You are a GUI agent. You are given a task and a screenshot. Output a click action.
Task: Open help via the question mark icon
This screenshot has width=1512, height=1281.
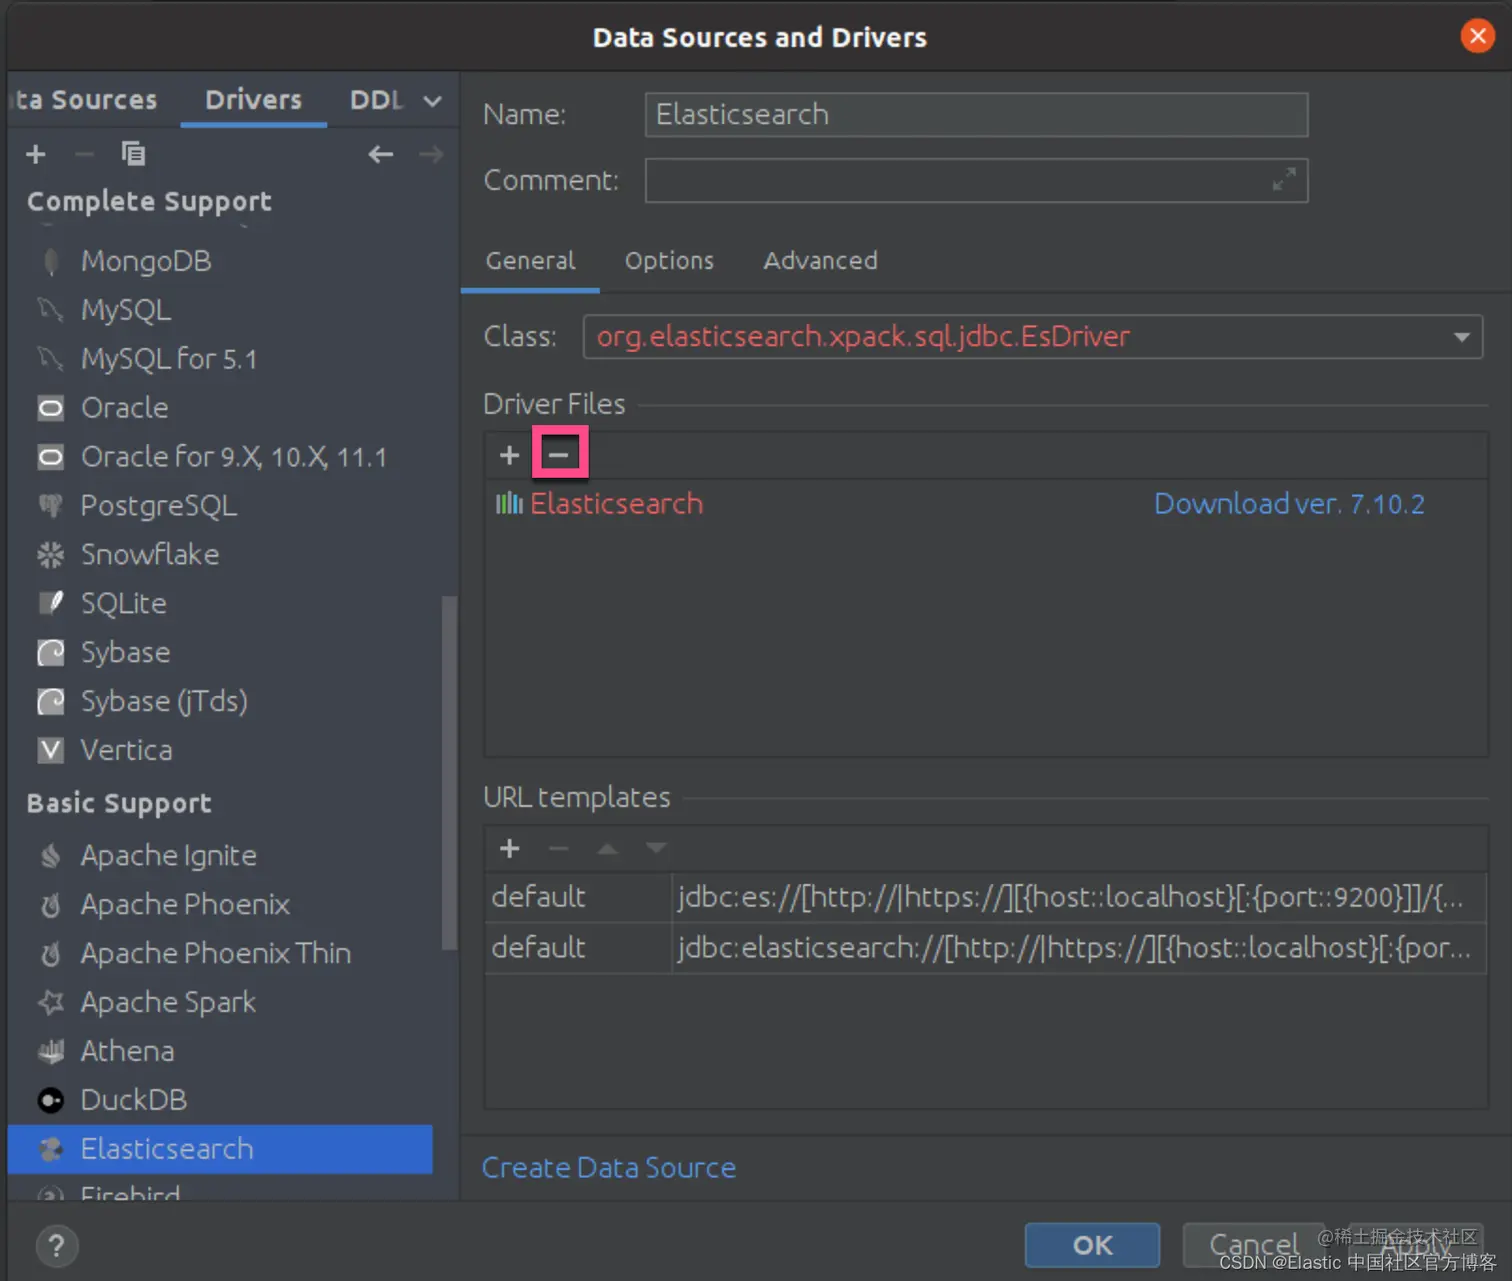(56, 1246)
